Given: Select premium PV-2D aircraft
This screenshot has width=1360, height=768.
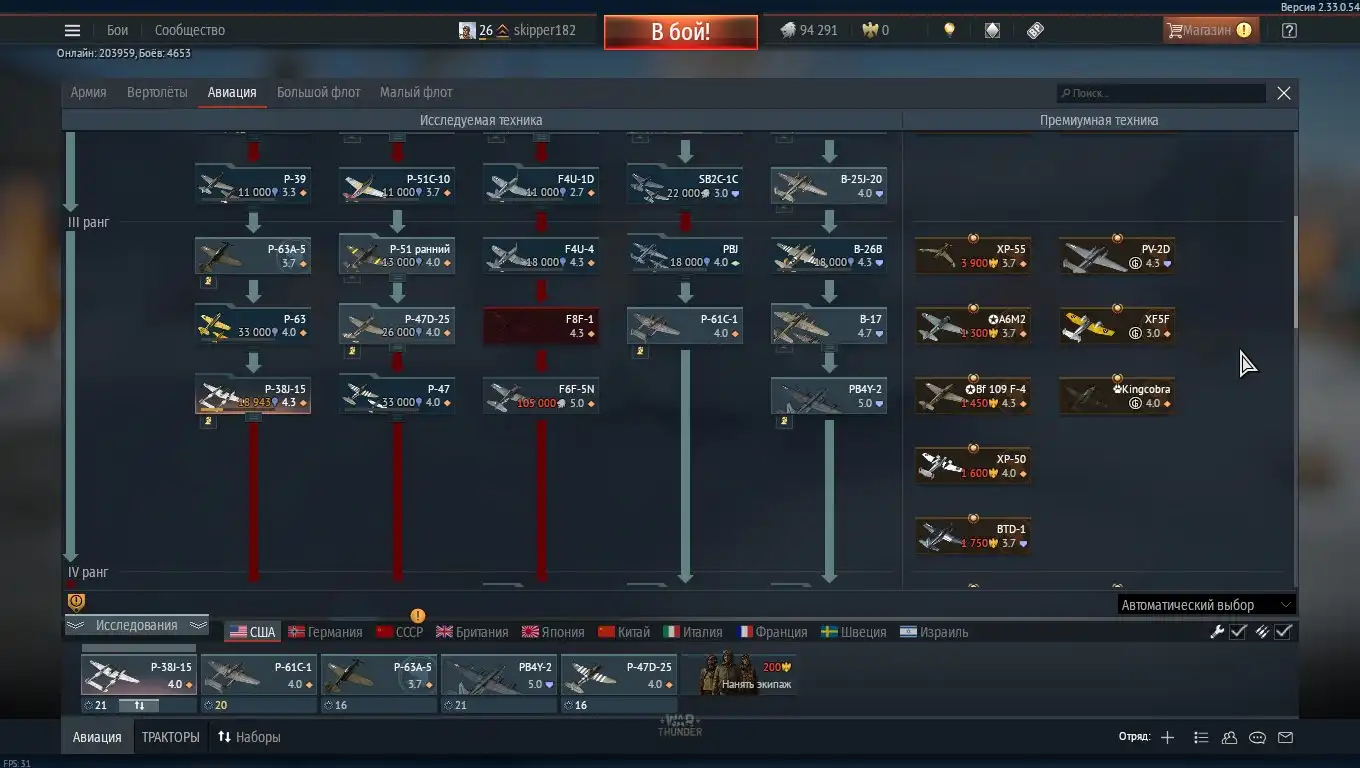Looking at the screenshot, I should 1117,256.
